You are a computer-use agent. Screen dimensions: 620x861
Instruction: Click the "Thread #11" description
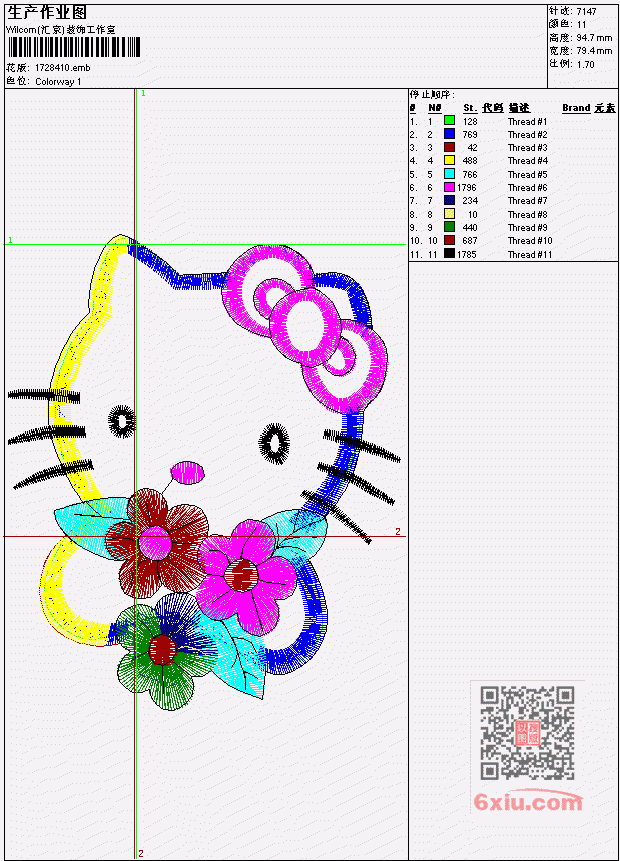[x=530, y=255]
